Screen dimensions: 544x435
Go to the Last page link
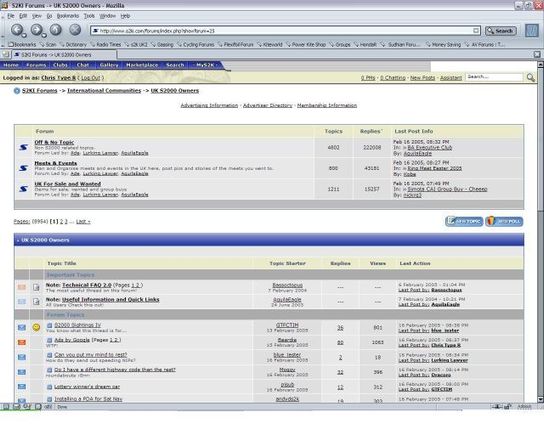83,221
